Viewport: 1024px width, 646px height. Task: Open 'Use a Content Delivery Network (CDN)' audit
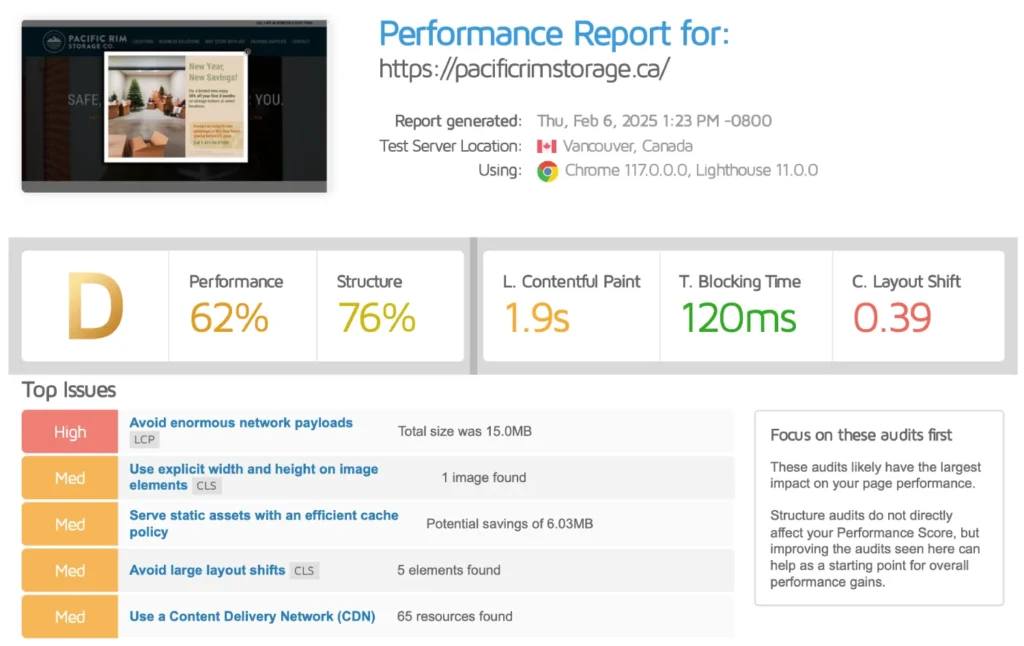tap(252, 616)
